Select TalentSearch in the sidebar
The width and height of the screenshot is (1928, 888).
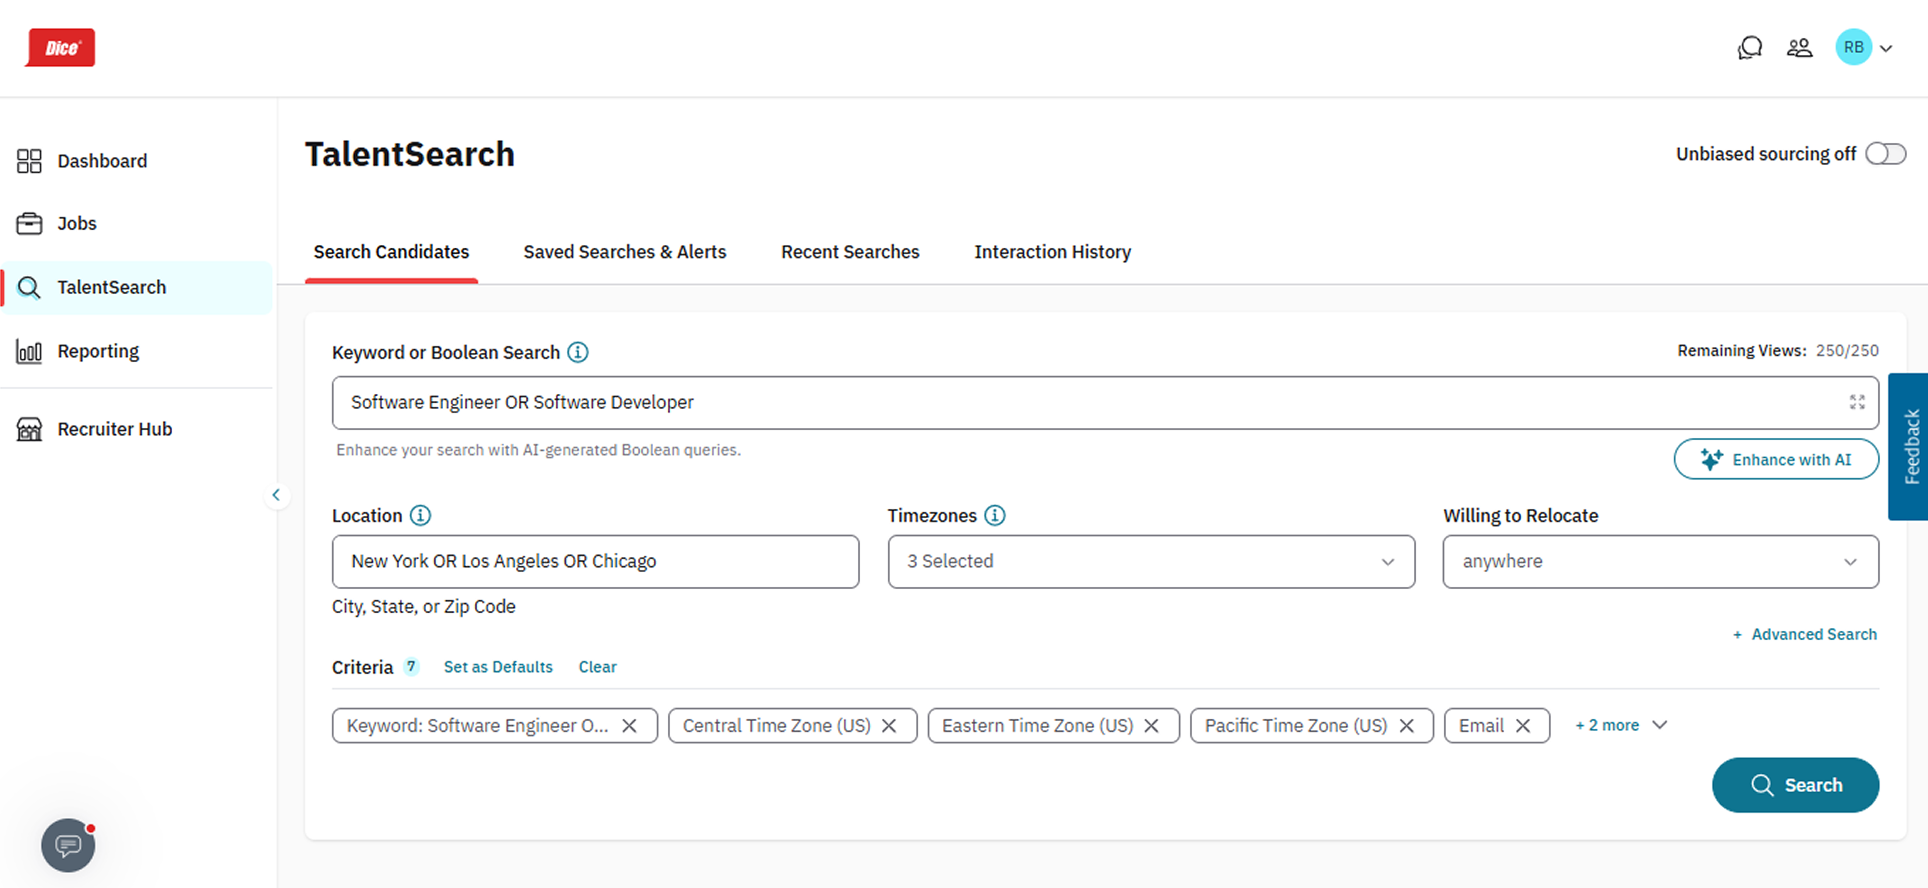pos(137,287)
